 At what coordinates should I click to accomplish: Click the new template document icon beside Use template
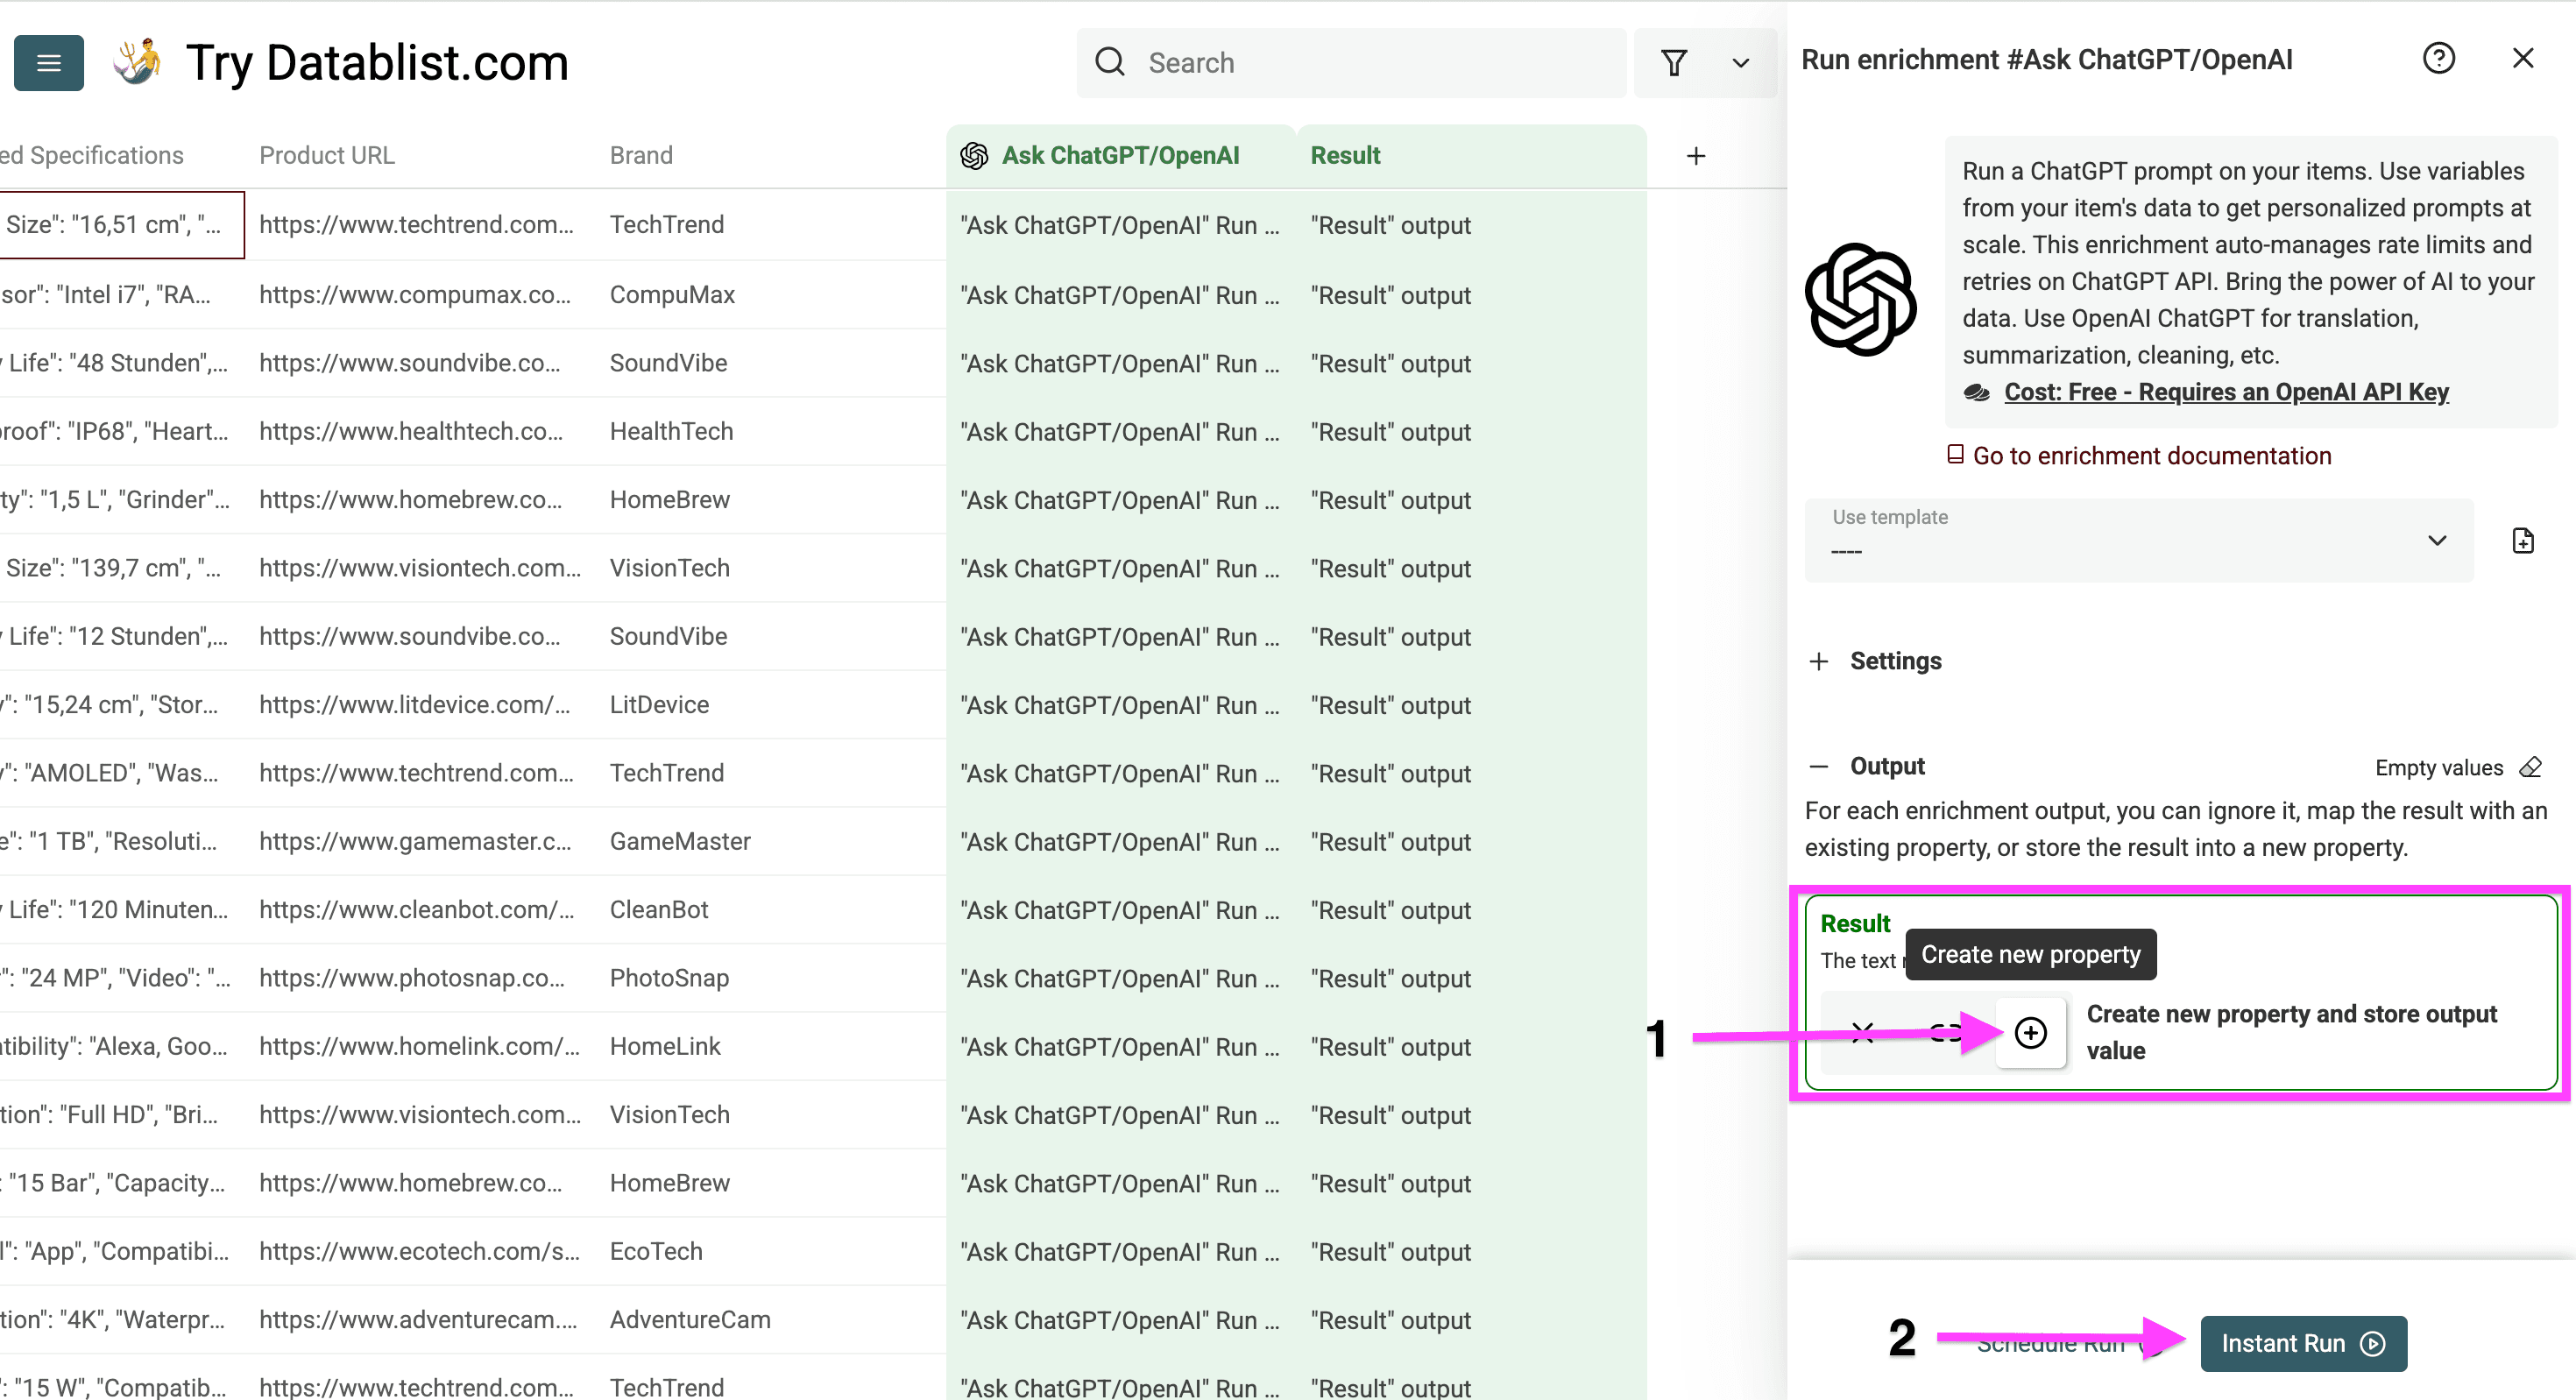[2524, 540]
